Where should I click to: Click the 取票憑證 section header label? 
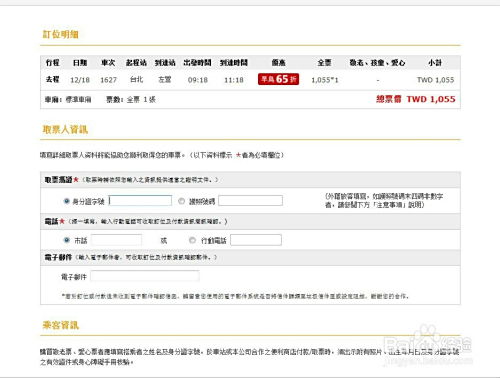tap(58, 180)
